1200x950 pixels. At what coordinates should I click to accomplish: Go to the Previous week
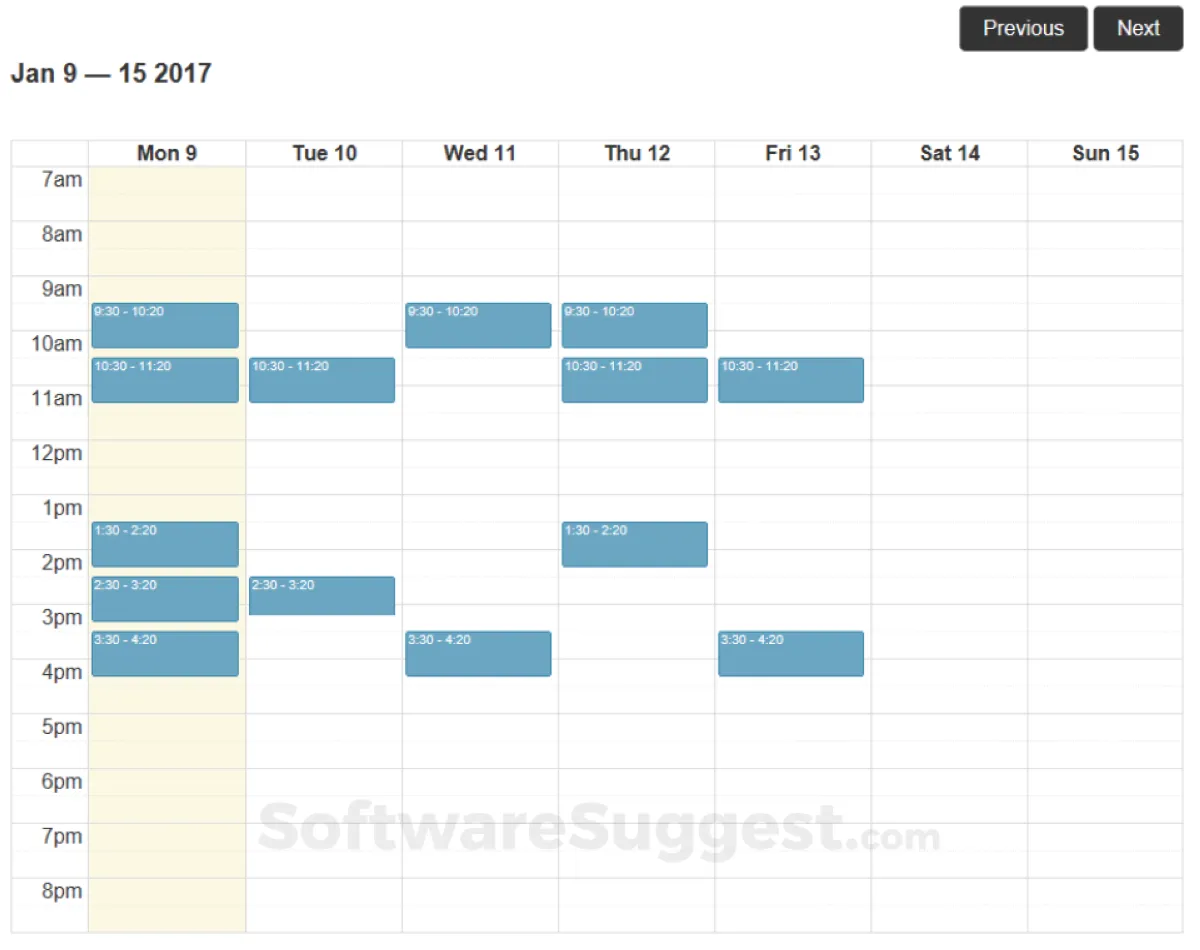(1023, 28)
